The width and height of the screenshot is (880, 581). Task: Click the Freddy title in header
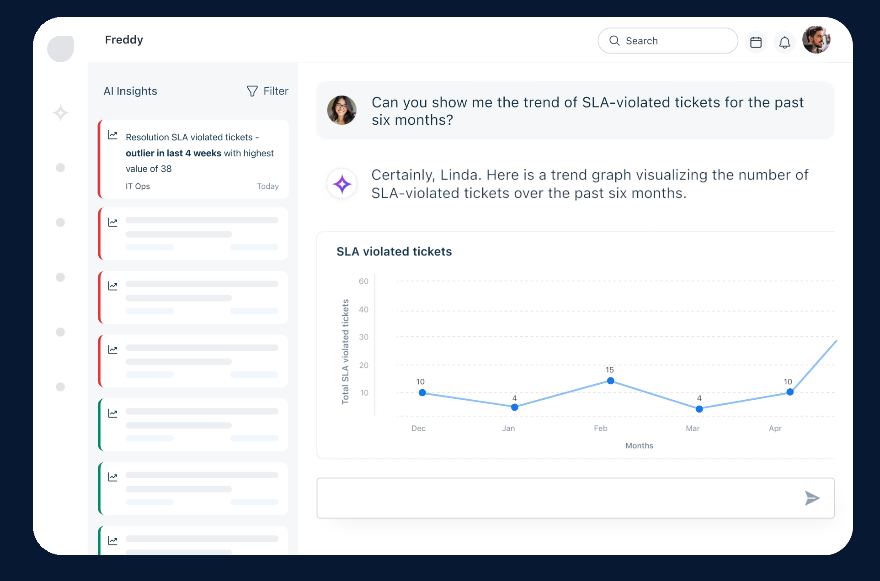[x=124, y=40]
